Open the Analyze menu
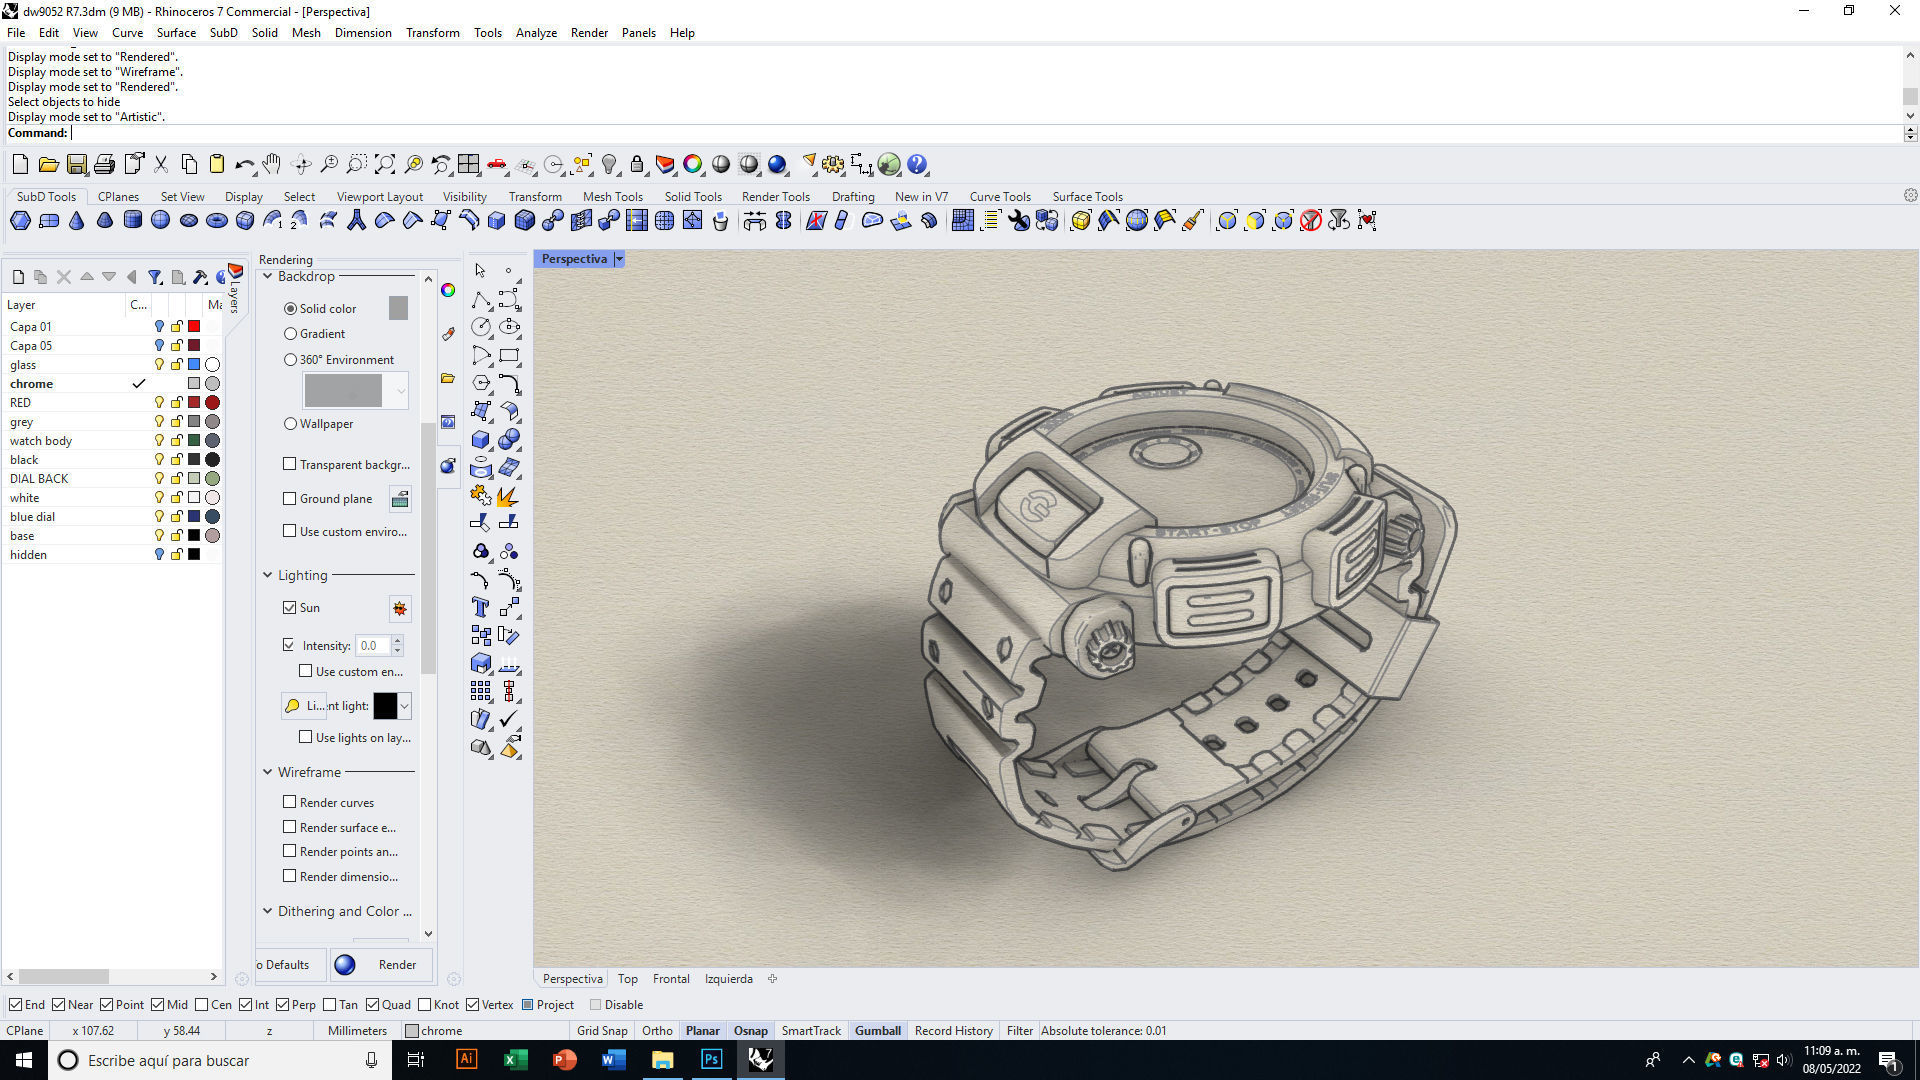 pos(536,33)
